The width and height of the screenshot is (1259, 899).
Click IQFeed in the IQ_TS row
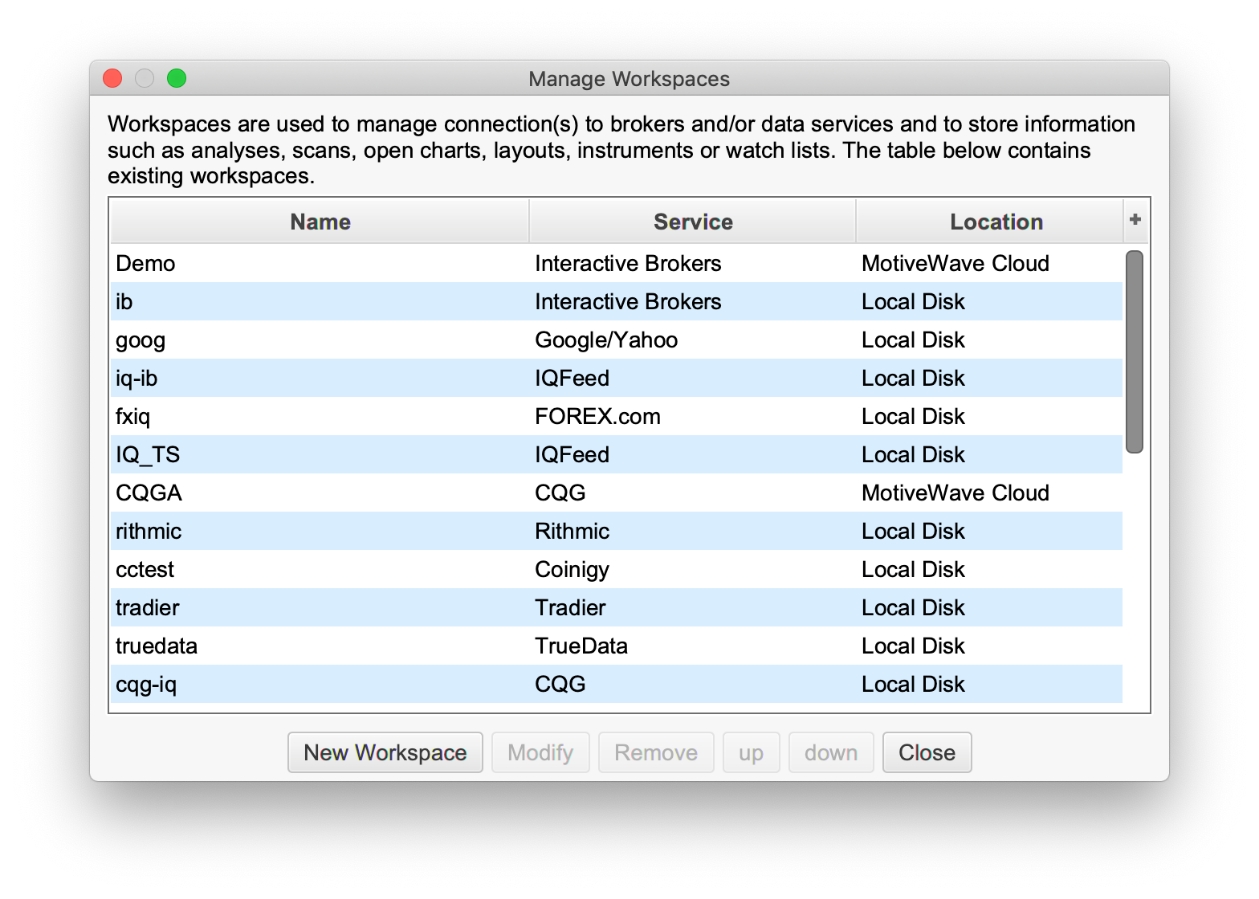[572, 455]
